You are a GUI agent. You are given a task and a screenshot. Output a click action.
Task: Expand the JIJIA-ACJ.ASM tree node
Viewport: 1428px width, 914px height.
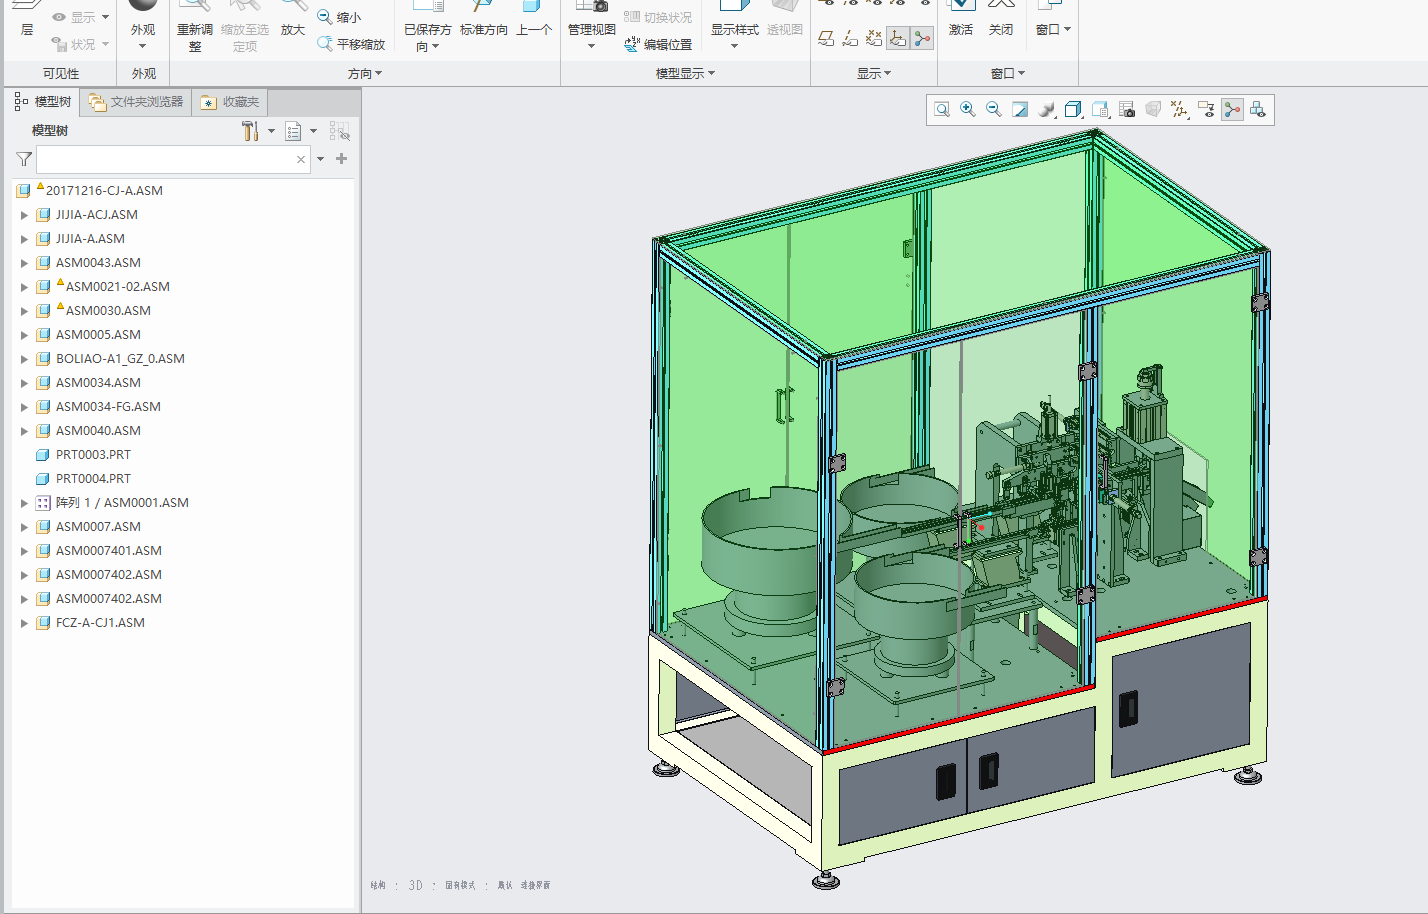coord(24,215)
